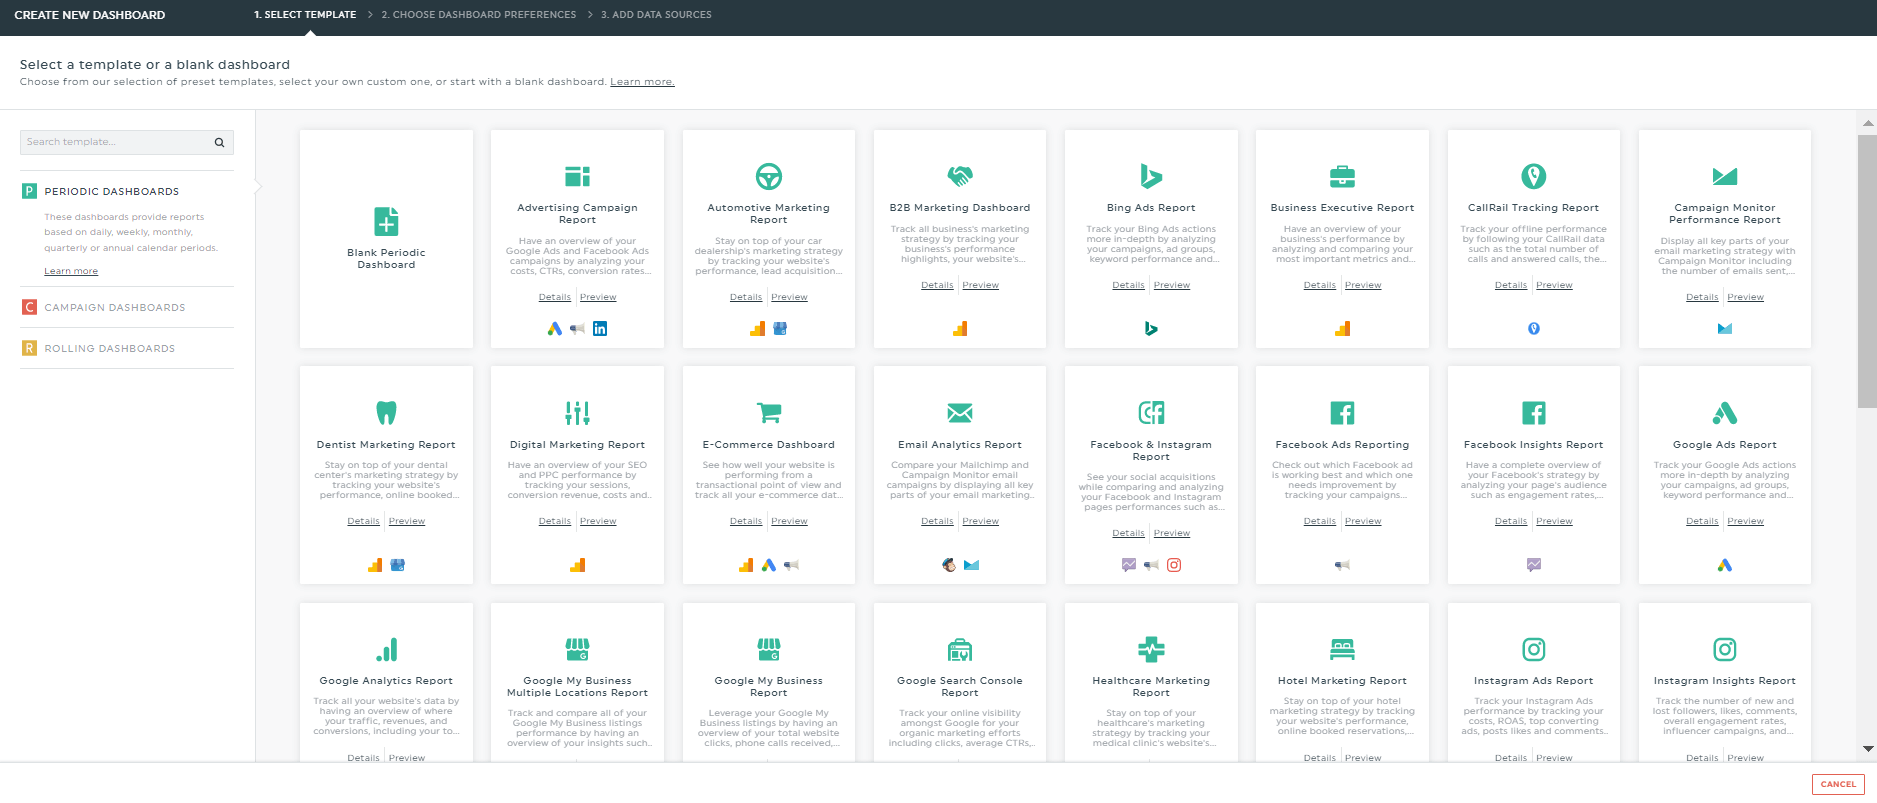Preview Campaign Monitor Performance Report
This screenshot has width=1877, height=803.
point(1746,297)
